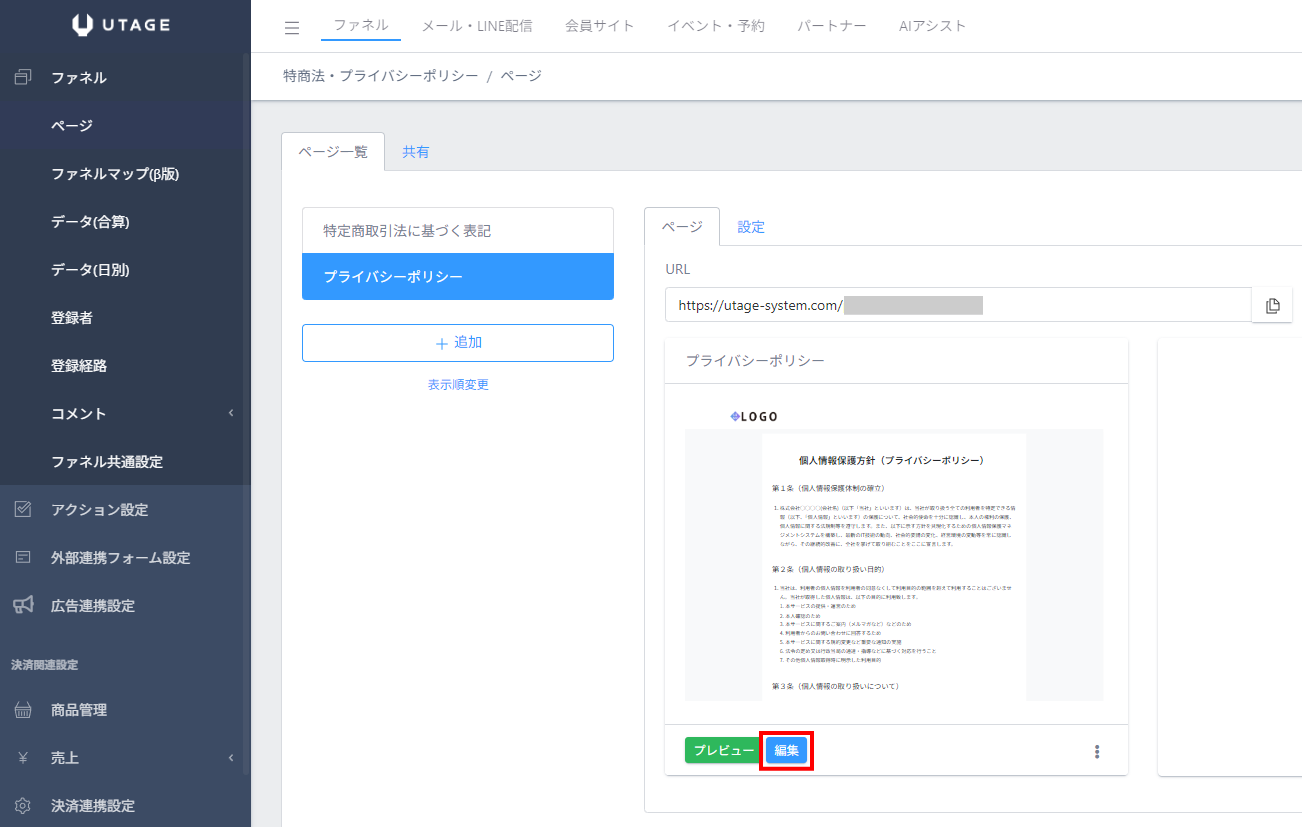Click the green プレビュー button
Screen dimensions: 1302x827
click(x=723, y=750)
